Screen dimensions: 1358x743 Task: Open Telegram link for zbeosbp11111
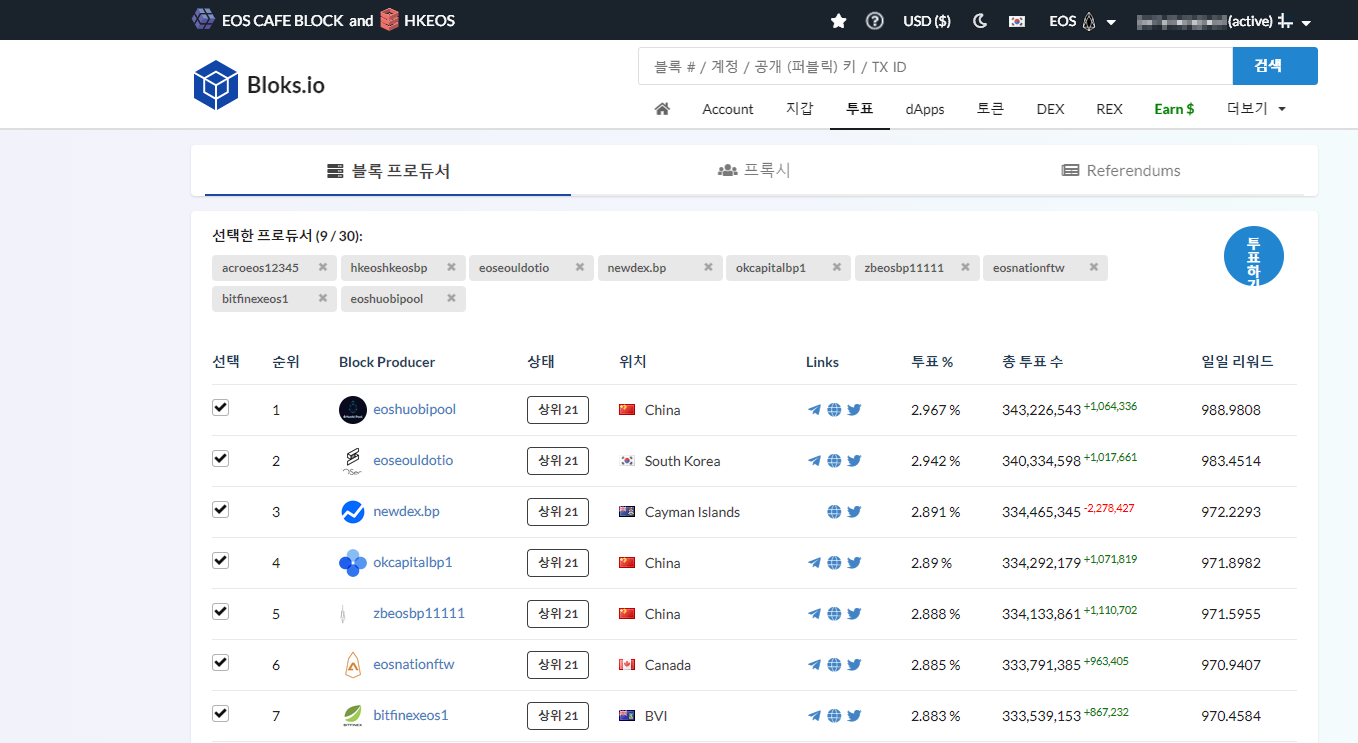click(x=814, y=614)
